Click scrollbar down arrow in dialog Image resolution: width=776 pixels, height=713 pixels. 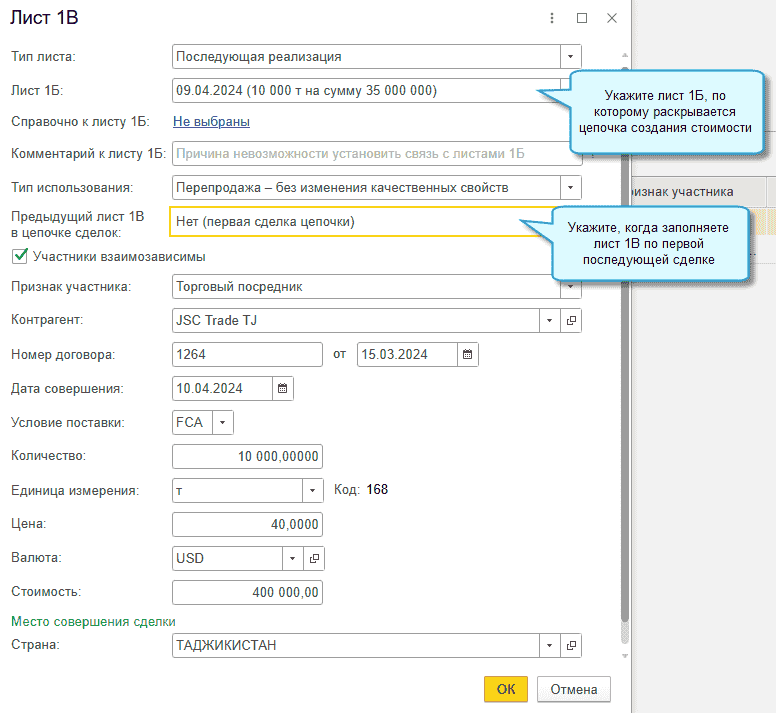point(625,656)
